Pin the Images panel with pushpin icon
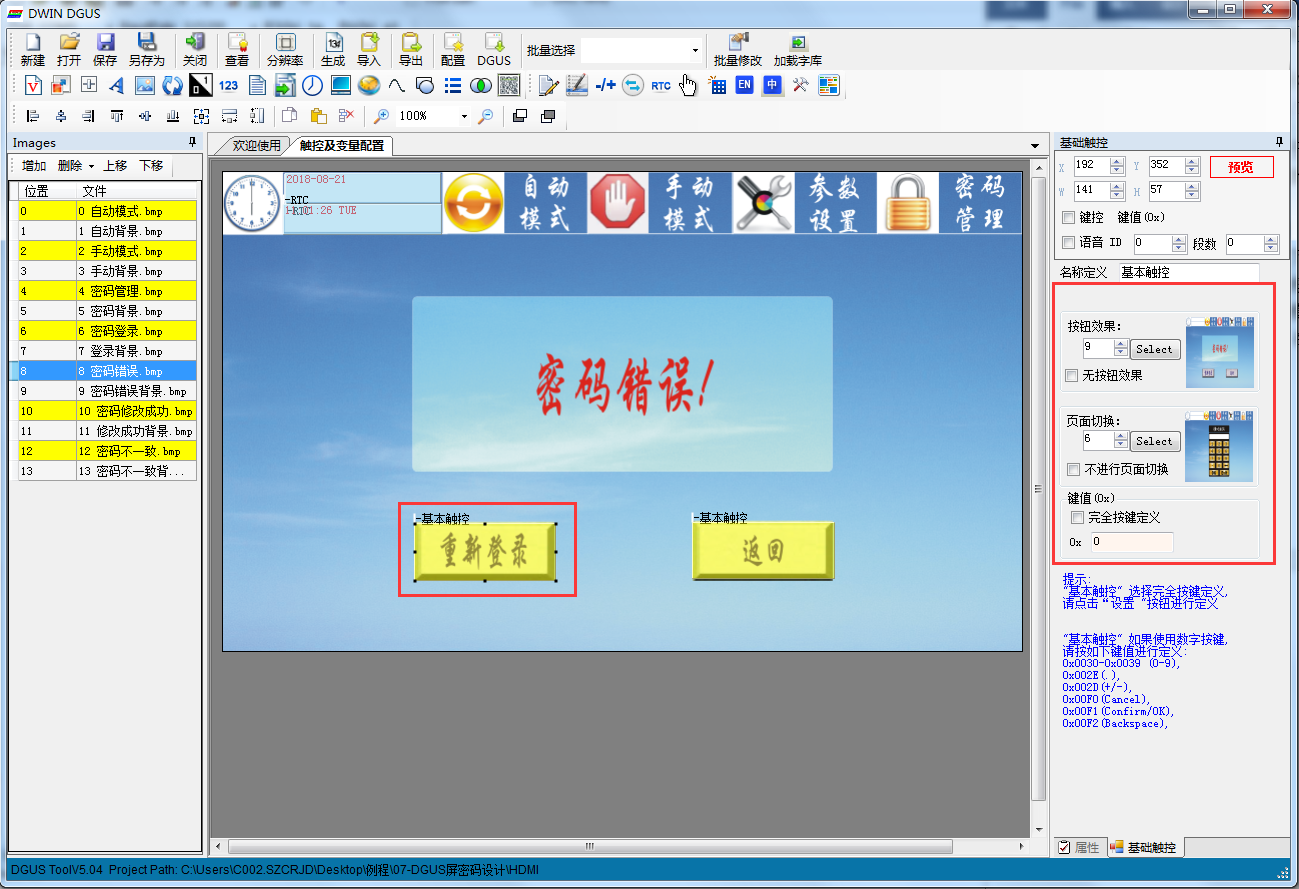This screenshot has width=1299, height=889. (x=193, y=142)
